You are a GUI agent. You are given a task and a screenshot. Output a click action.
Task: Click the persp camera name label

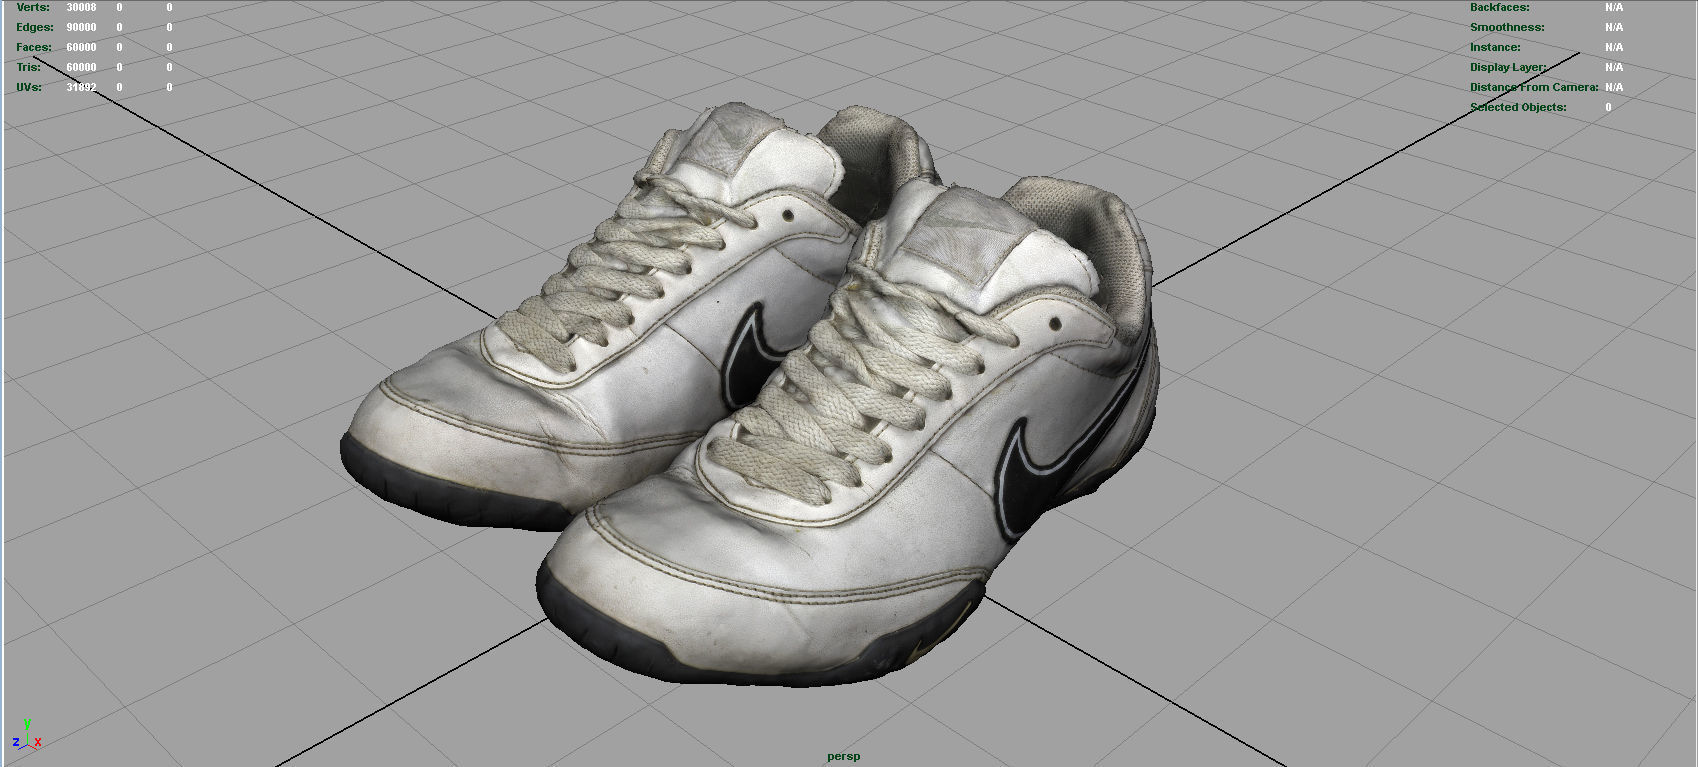(x=843, y=756)
